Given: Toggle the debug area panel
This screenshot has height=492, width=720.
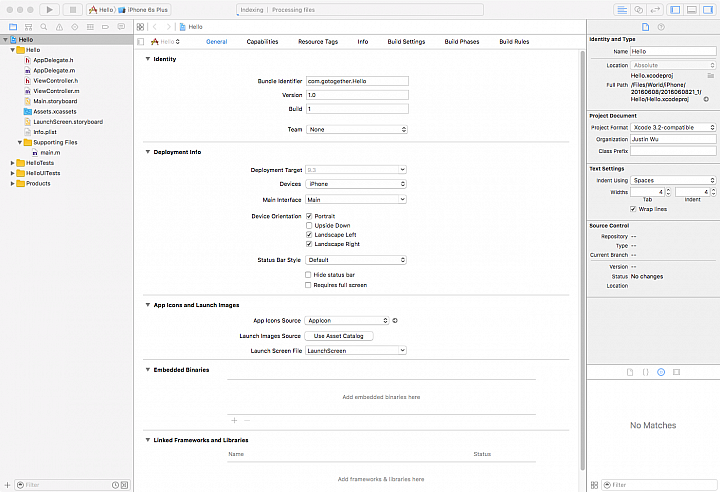Looking at the screenshot, I should coord(692,10).
